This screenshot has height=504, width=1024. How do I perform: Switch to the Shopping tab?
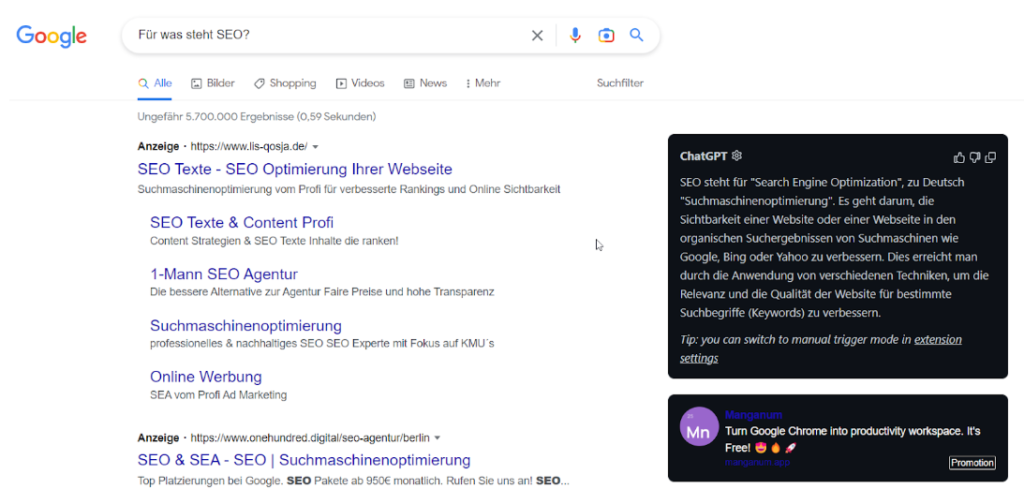[285, 84]
